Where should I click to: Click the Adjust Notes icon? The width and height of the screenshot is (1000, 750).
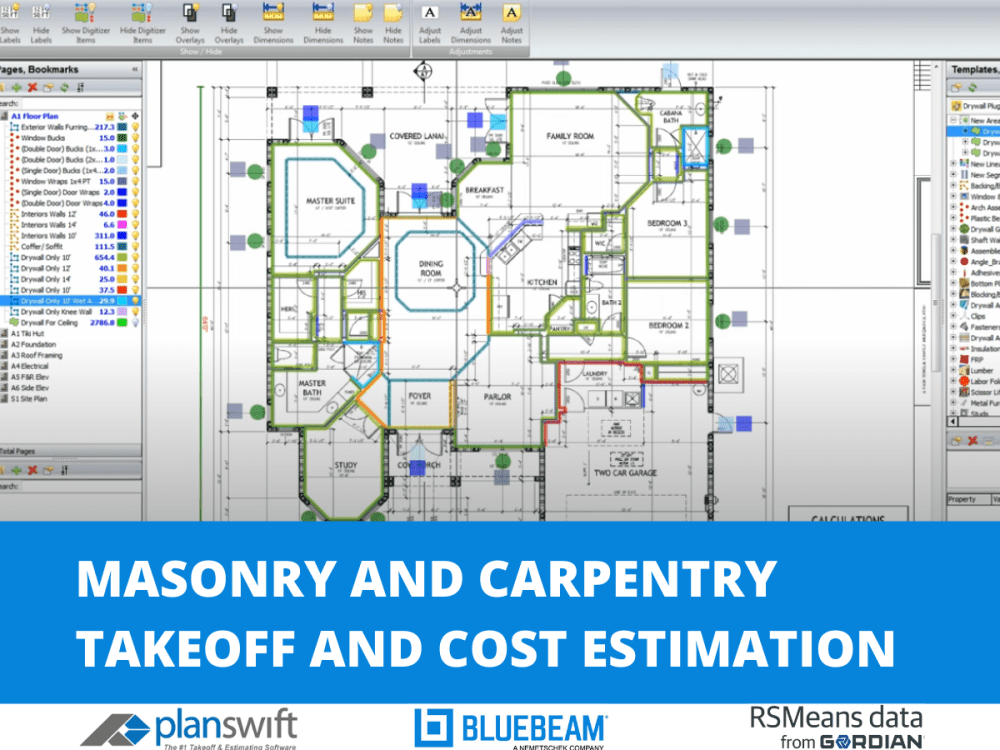[511, 12]
